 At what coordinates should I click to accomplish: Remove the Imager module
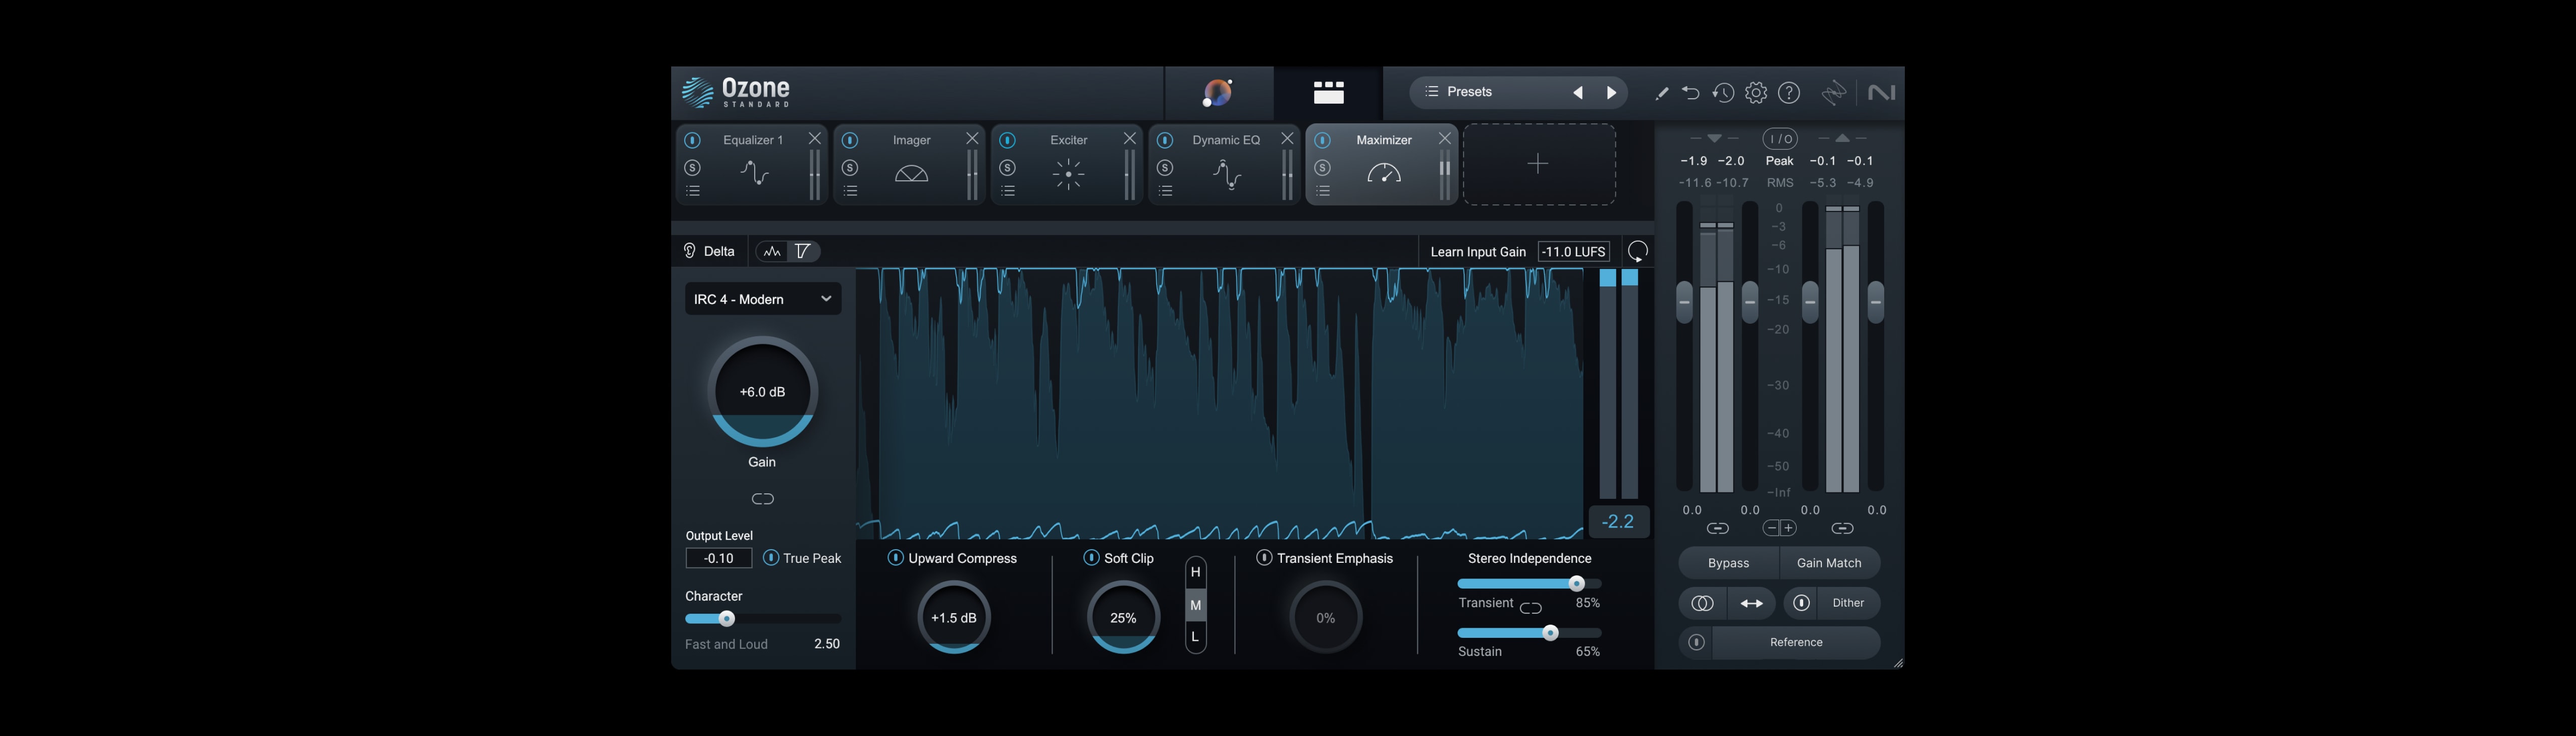pos(972,139)
